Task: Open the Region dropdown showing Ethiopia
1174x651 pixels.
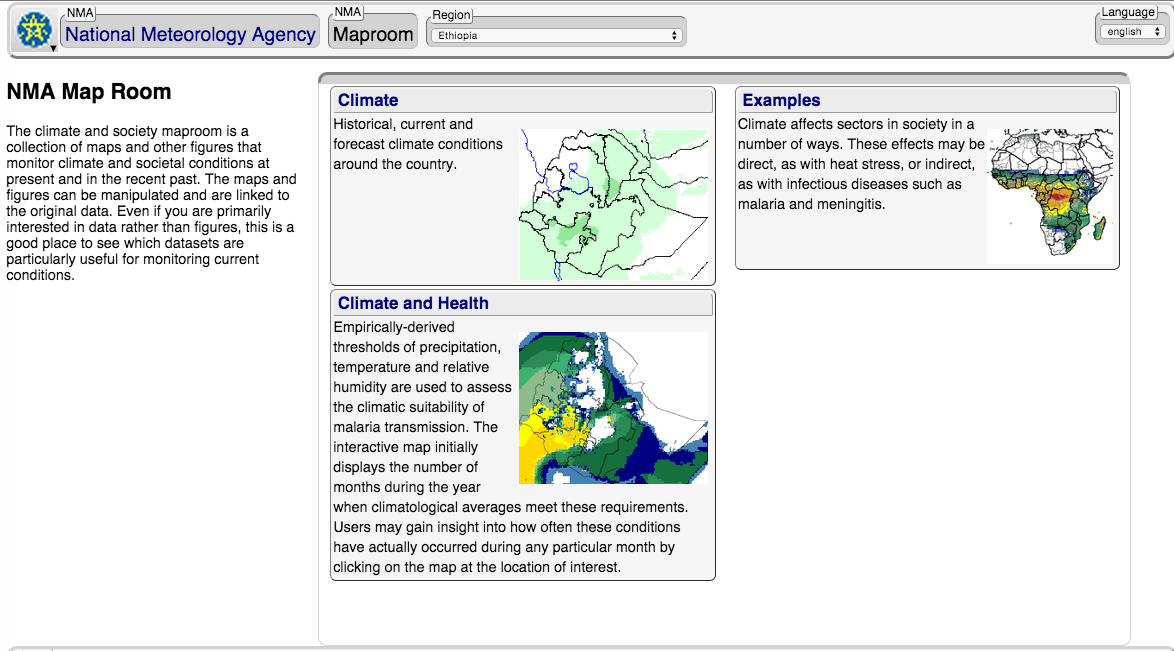Action: pyautogui.click(x=556, y=35)
